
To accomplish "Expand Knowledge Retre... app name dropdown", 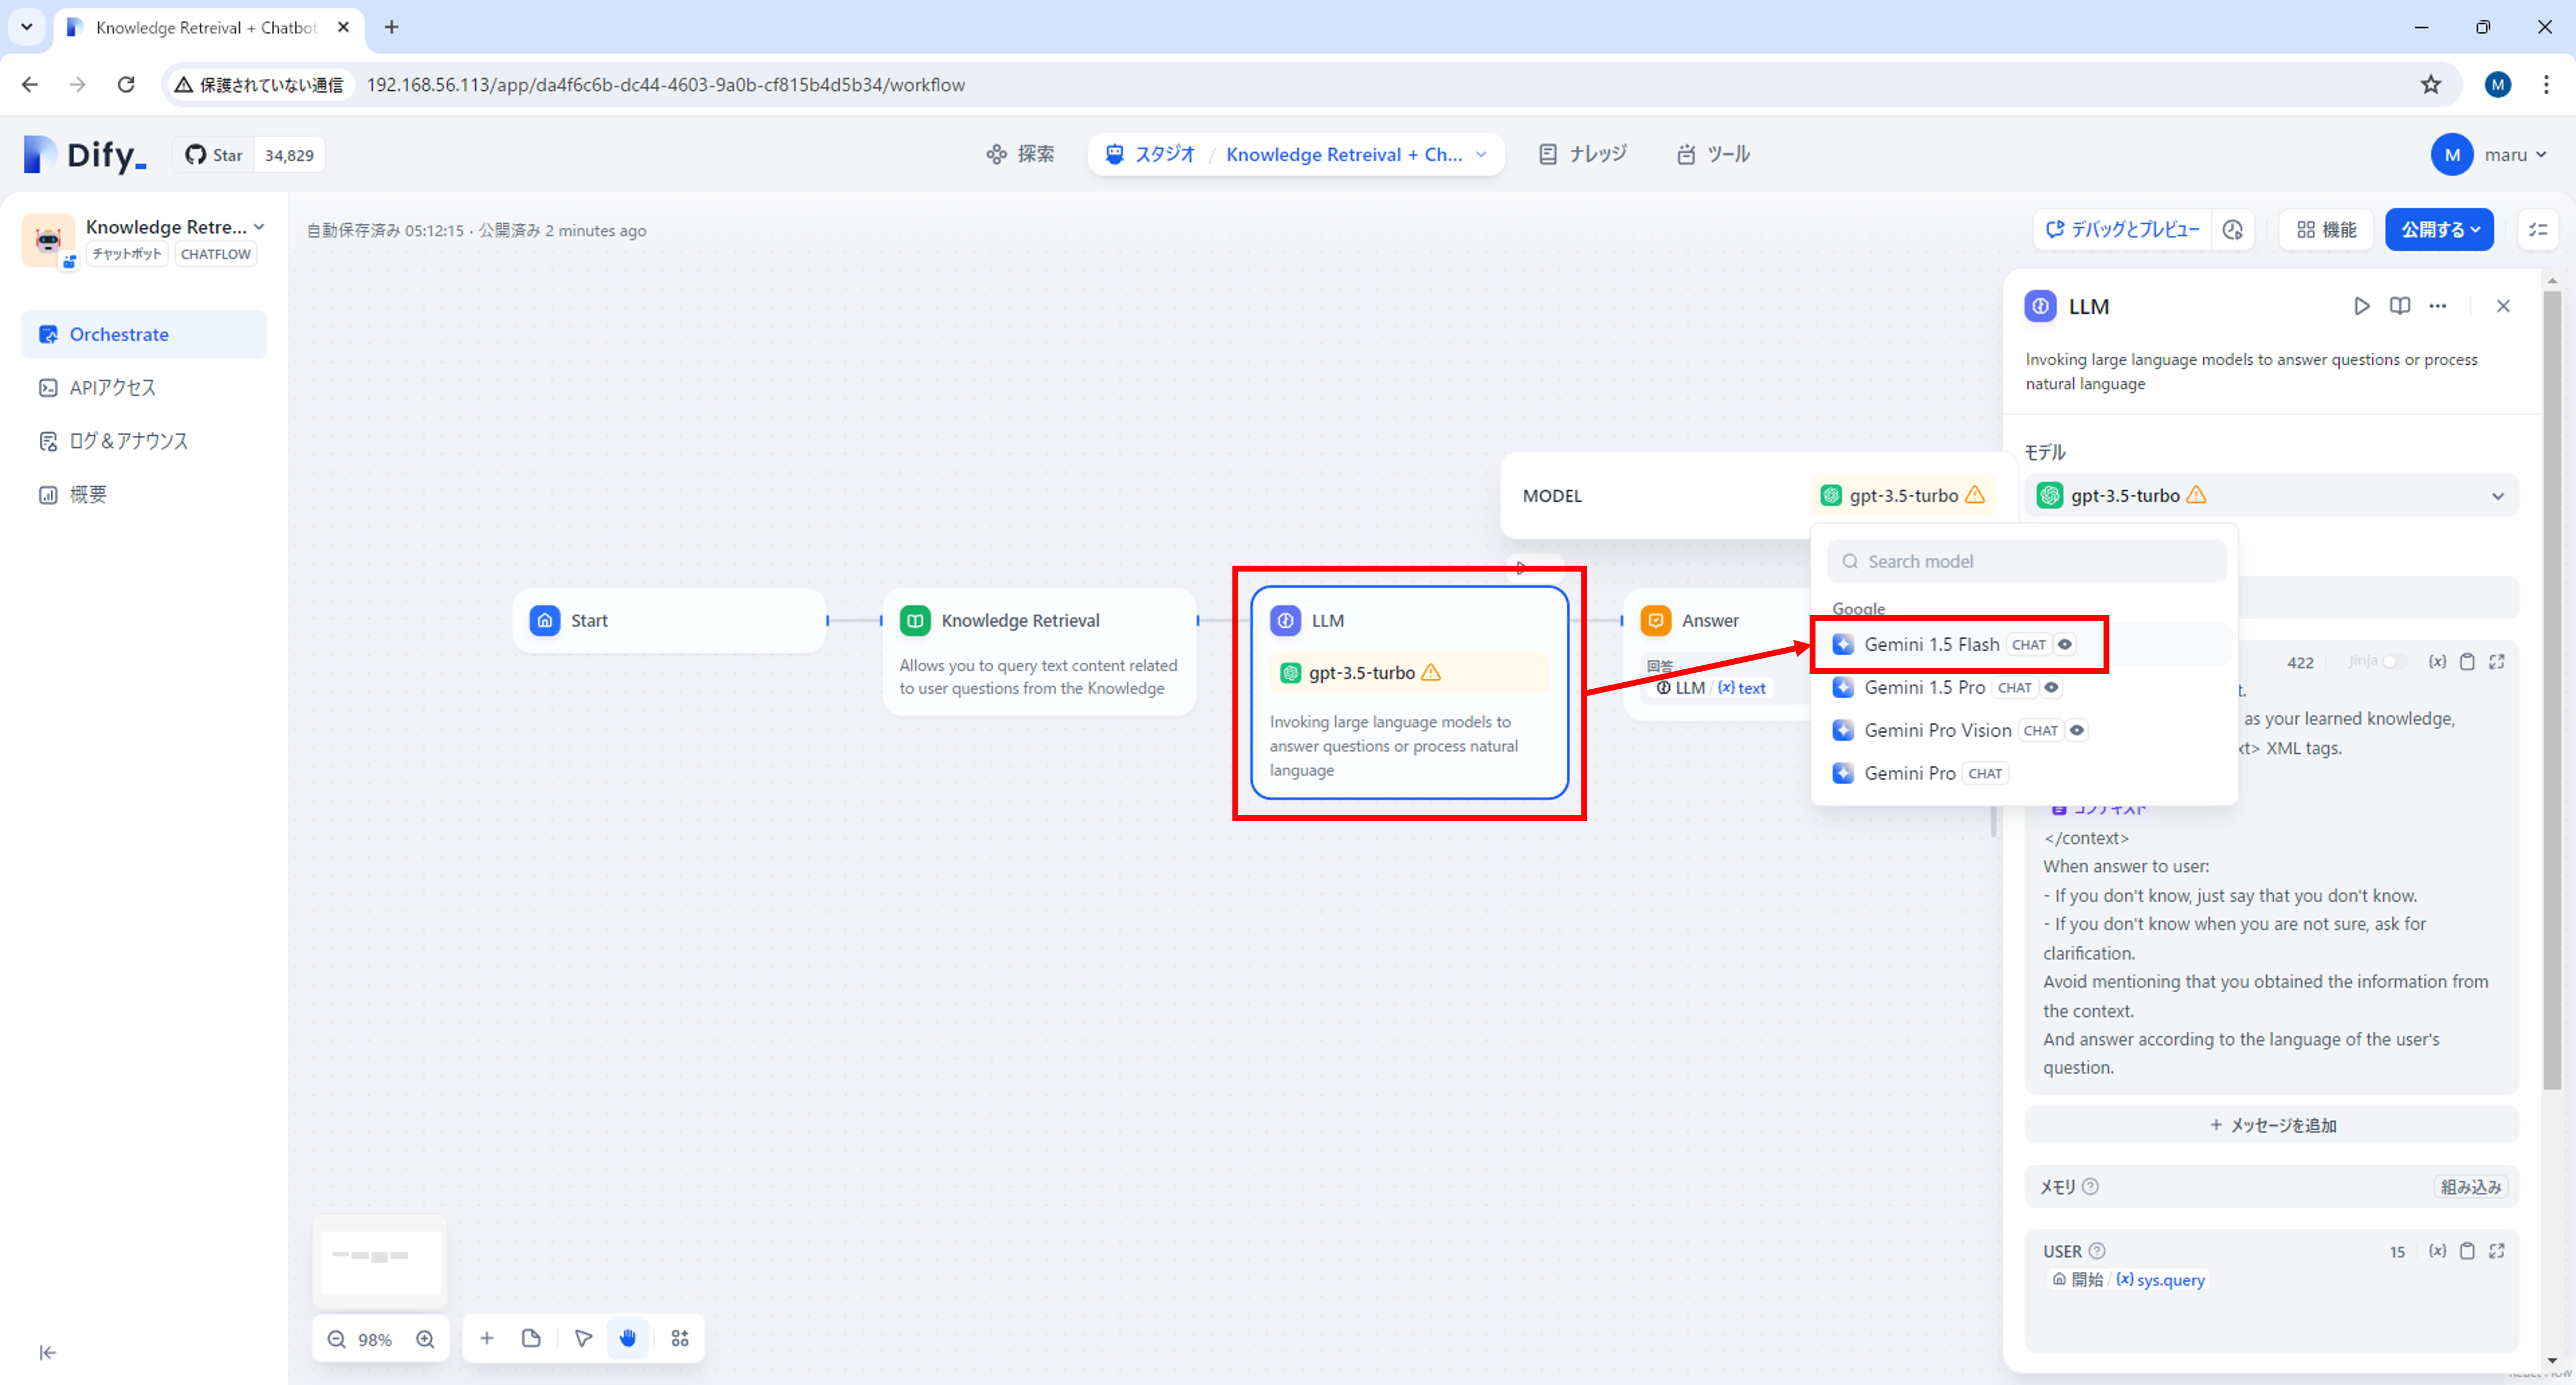I will [259, 227].
